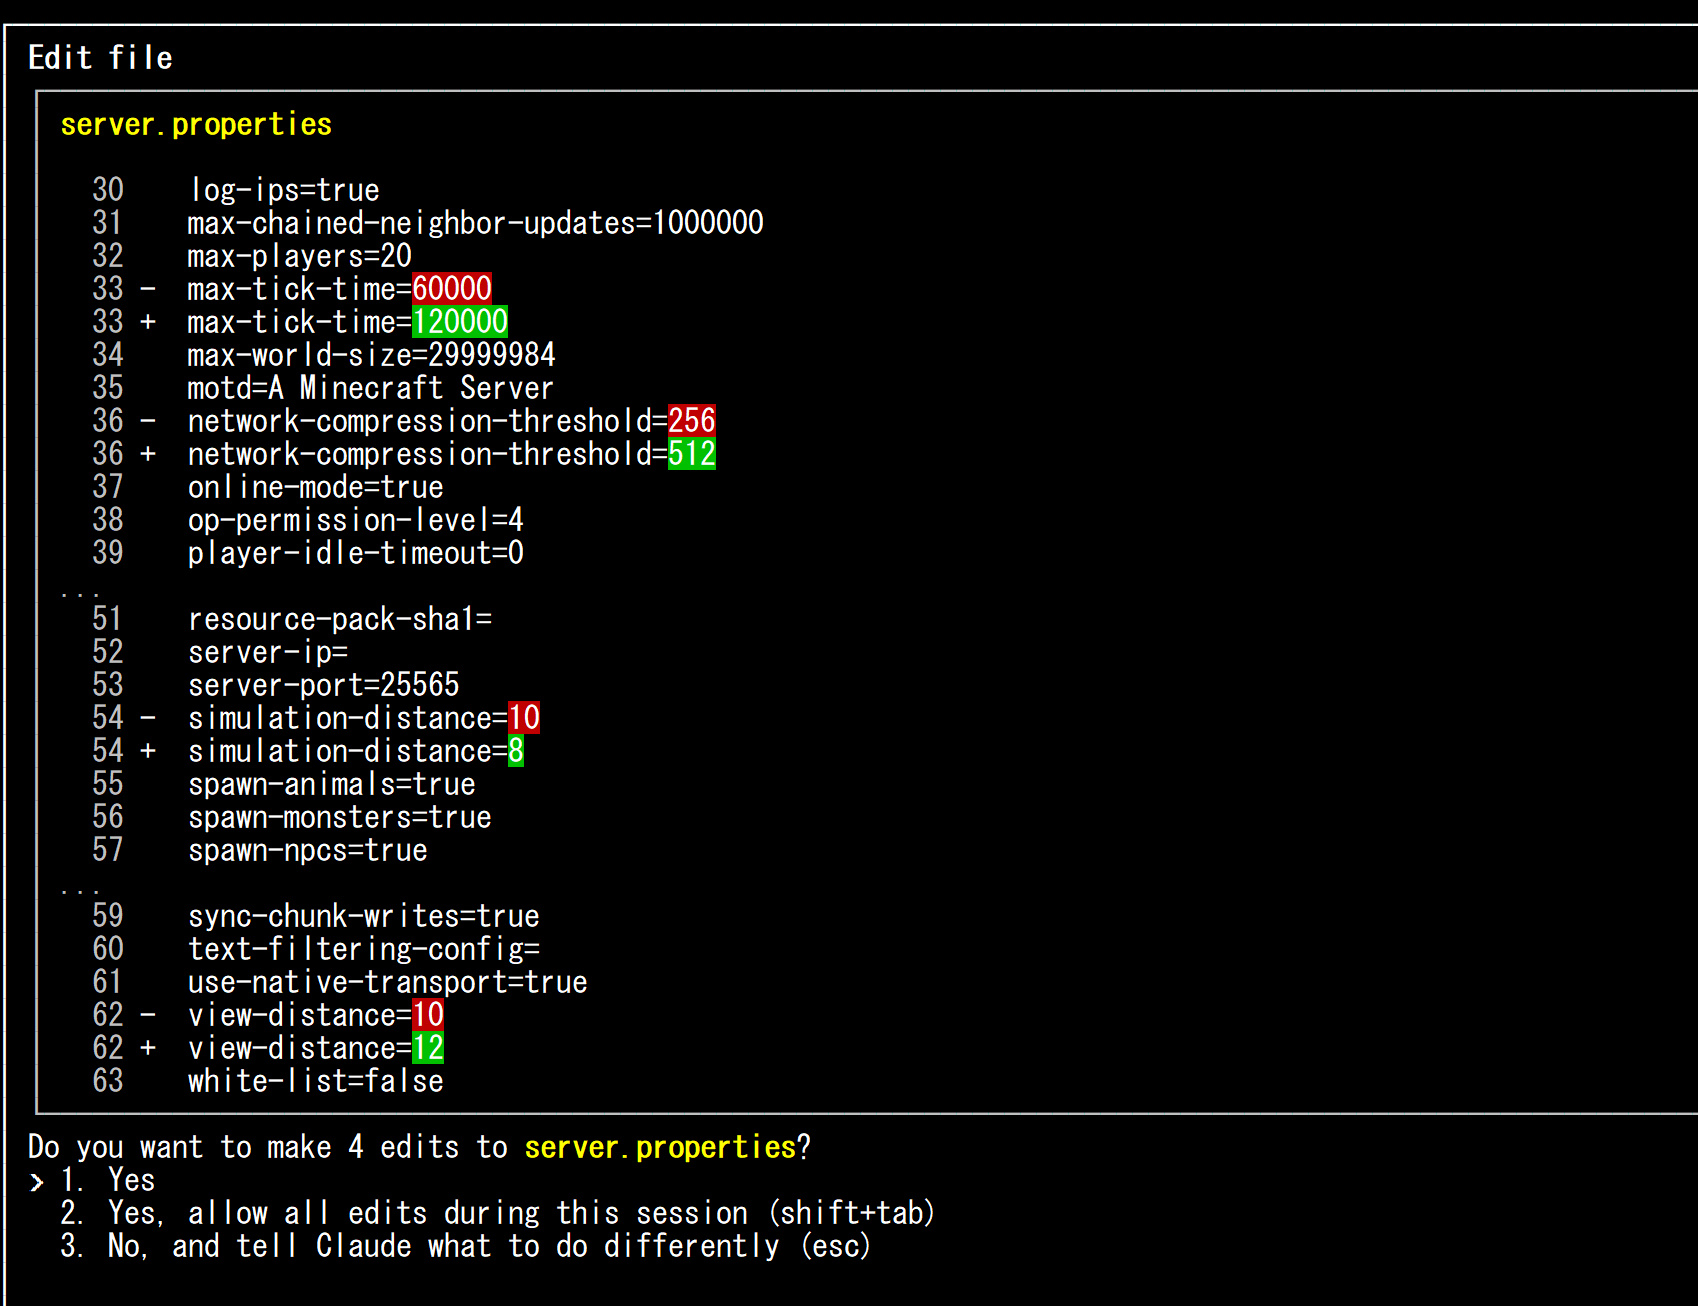Click the minus marker on line 33
The image size is (1698, 1306).
(x=148, y=289)
